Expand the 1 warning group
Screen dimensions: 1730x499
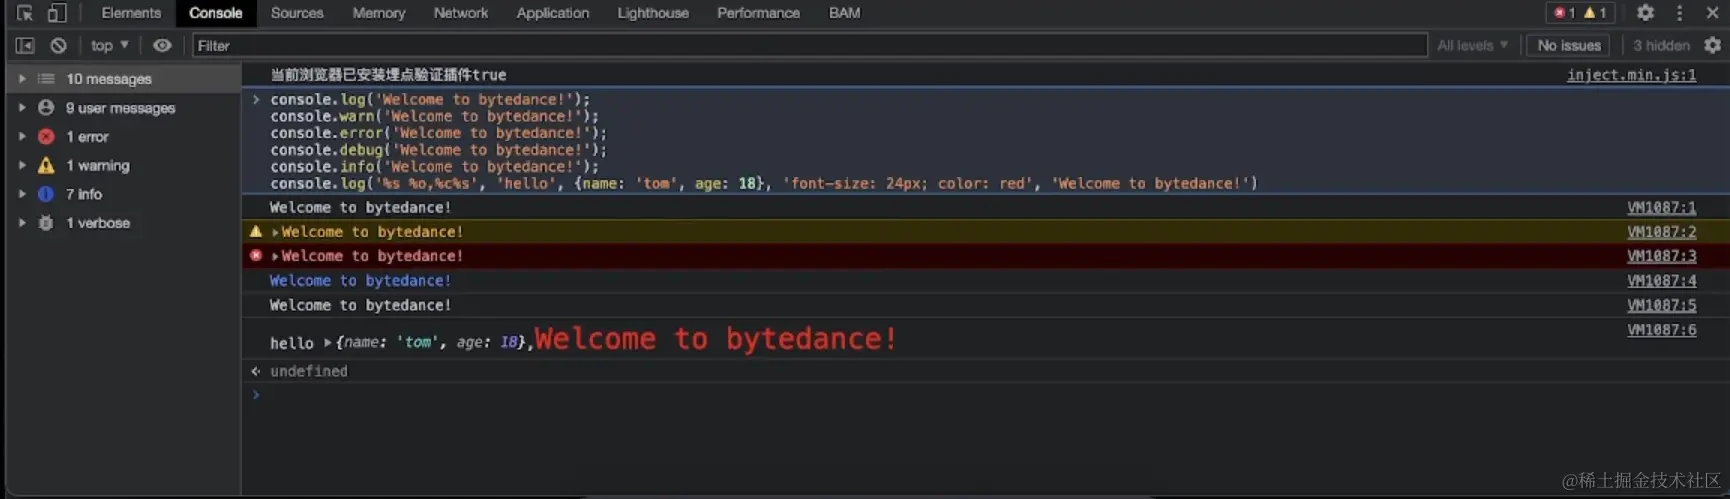pyautogui.click(x=22, y=165)
